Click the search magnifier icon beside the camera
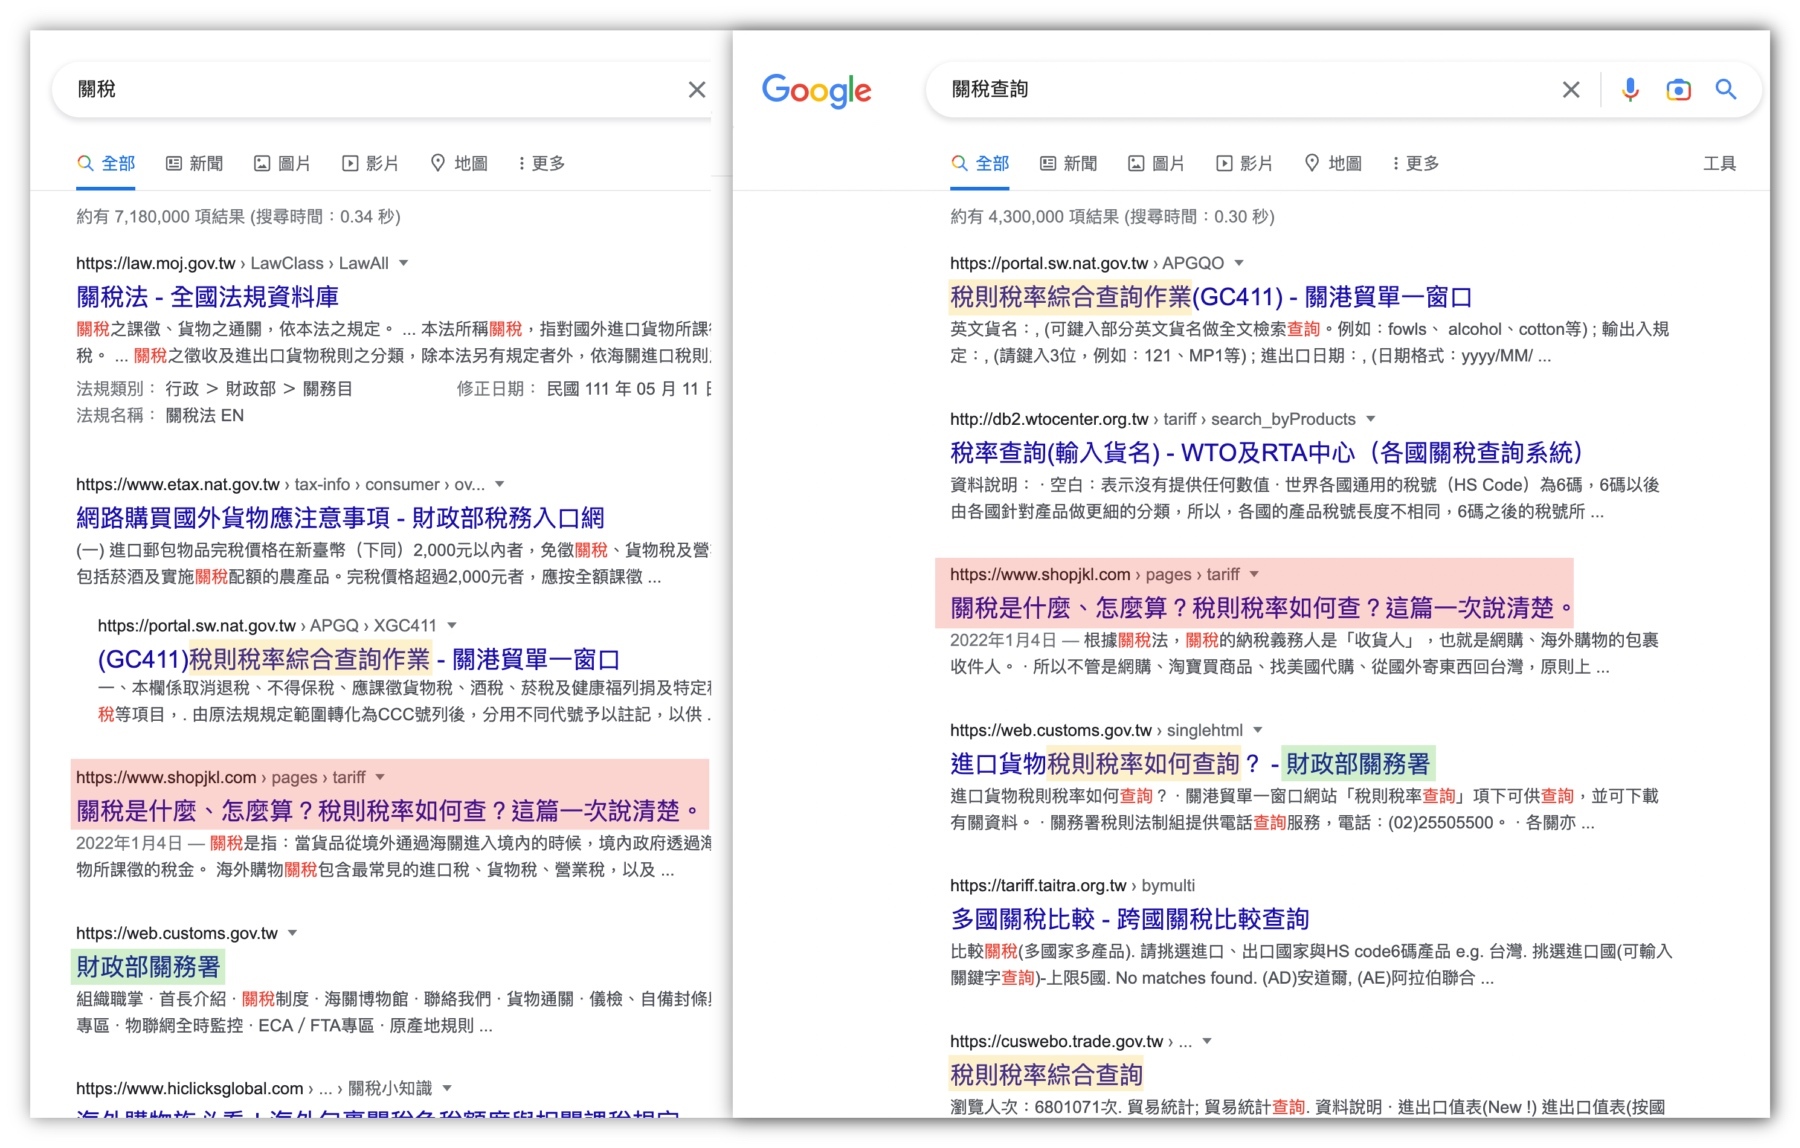The width and height of the screenshot is (1800, 1148). [x=1726, y=90]
